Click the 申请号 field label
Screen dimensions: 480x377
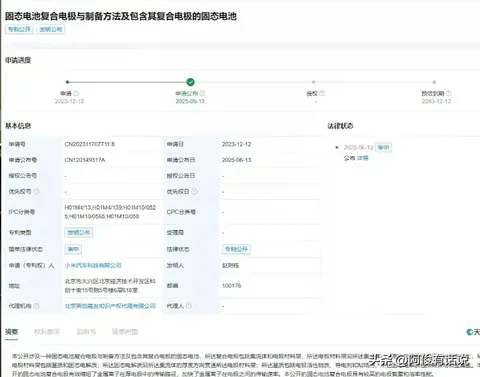tap(17, 144)
